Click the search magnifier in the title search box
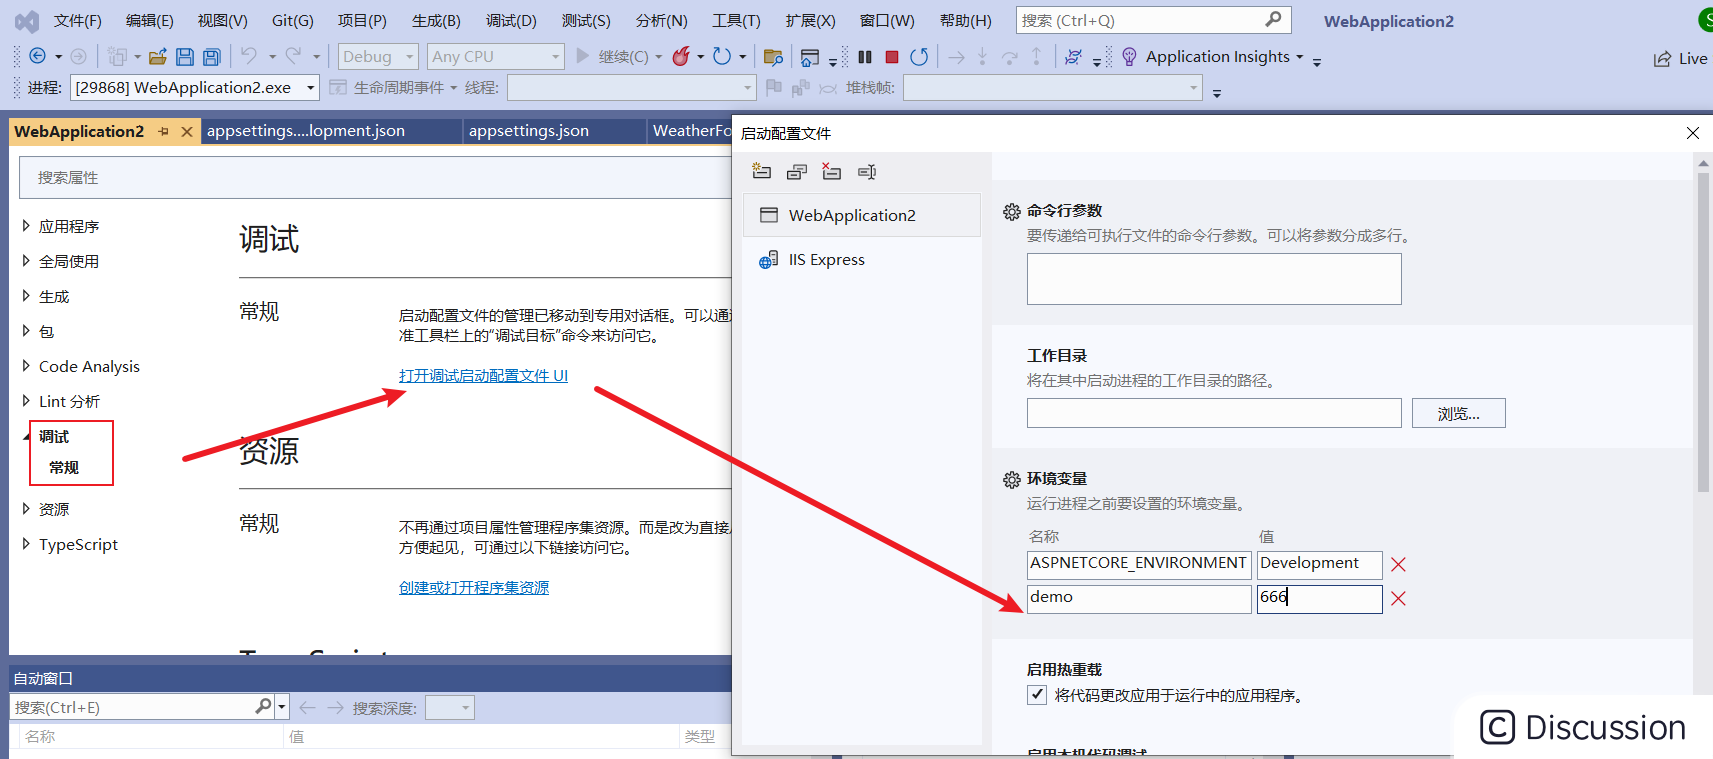1713x759 pixels. click(1273, 20)
